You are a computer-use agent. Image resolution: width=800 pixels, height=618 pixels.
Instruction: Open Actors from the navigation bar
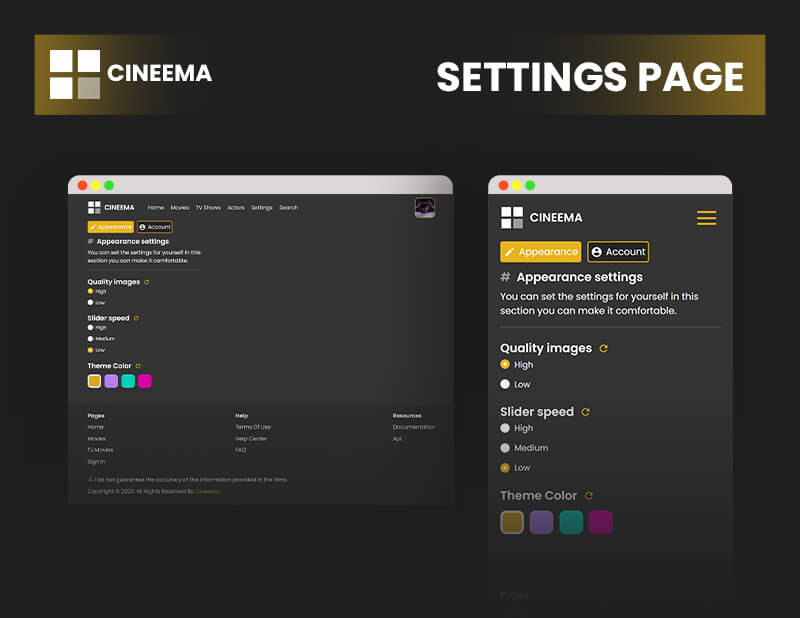[x=237, y=207]
